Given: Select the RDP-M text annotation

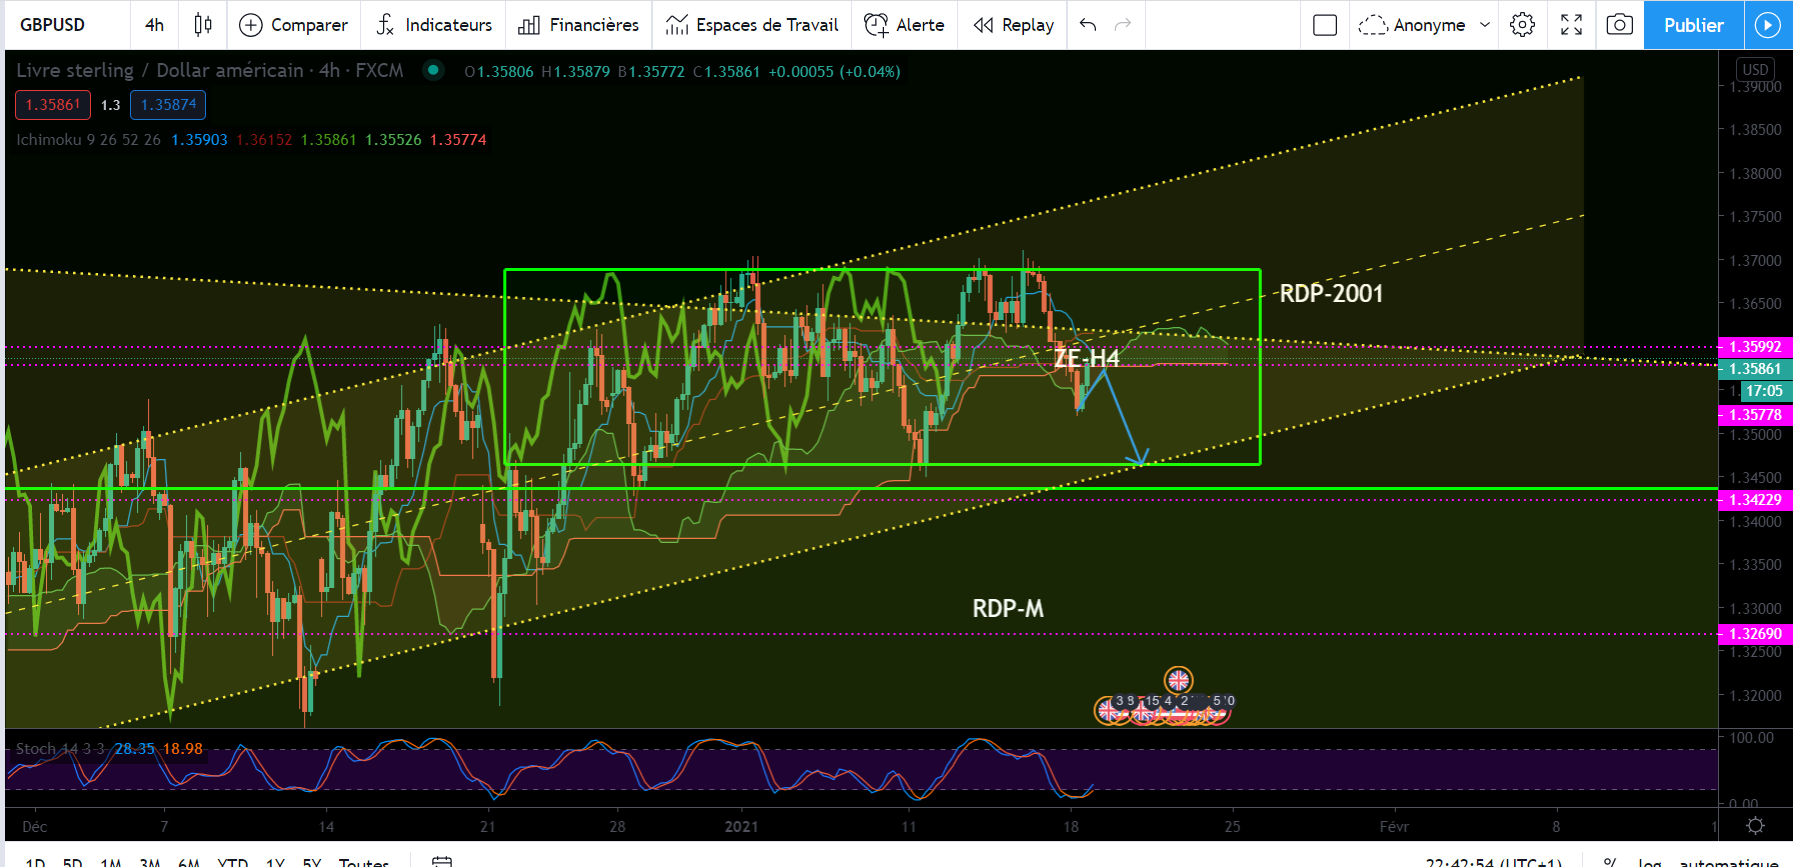Looking at the screenshot, I should 1008,608.
